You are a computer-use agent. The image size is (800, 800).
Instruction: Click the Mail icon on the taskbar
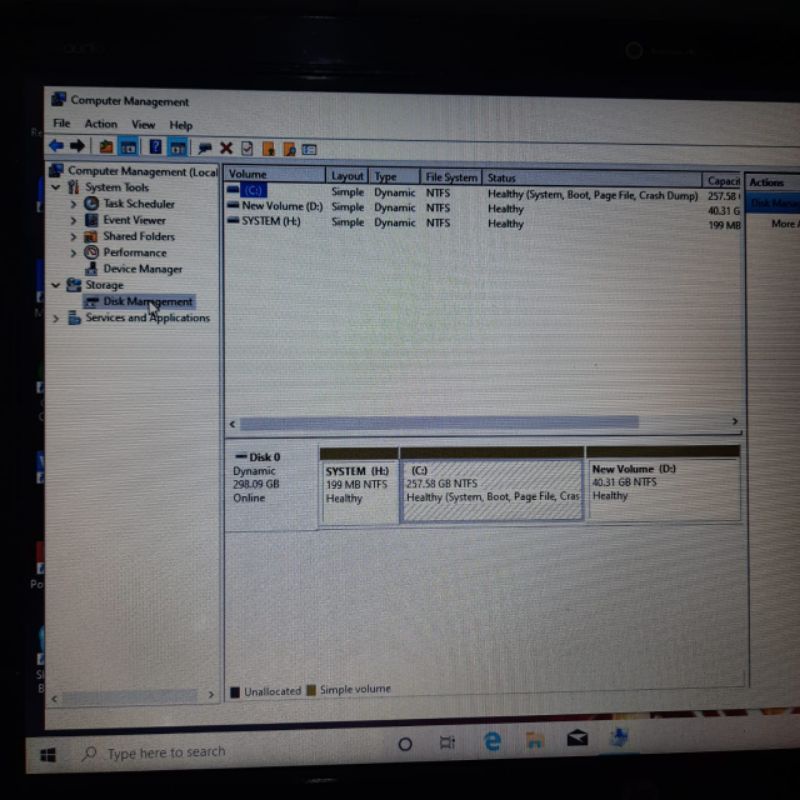click(577, 740)
